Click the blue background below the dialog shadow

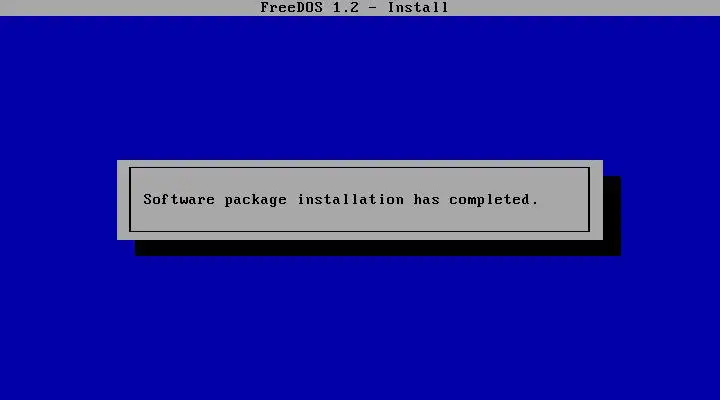(360, 328)
